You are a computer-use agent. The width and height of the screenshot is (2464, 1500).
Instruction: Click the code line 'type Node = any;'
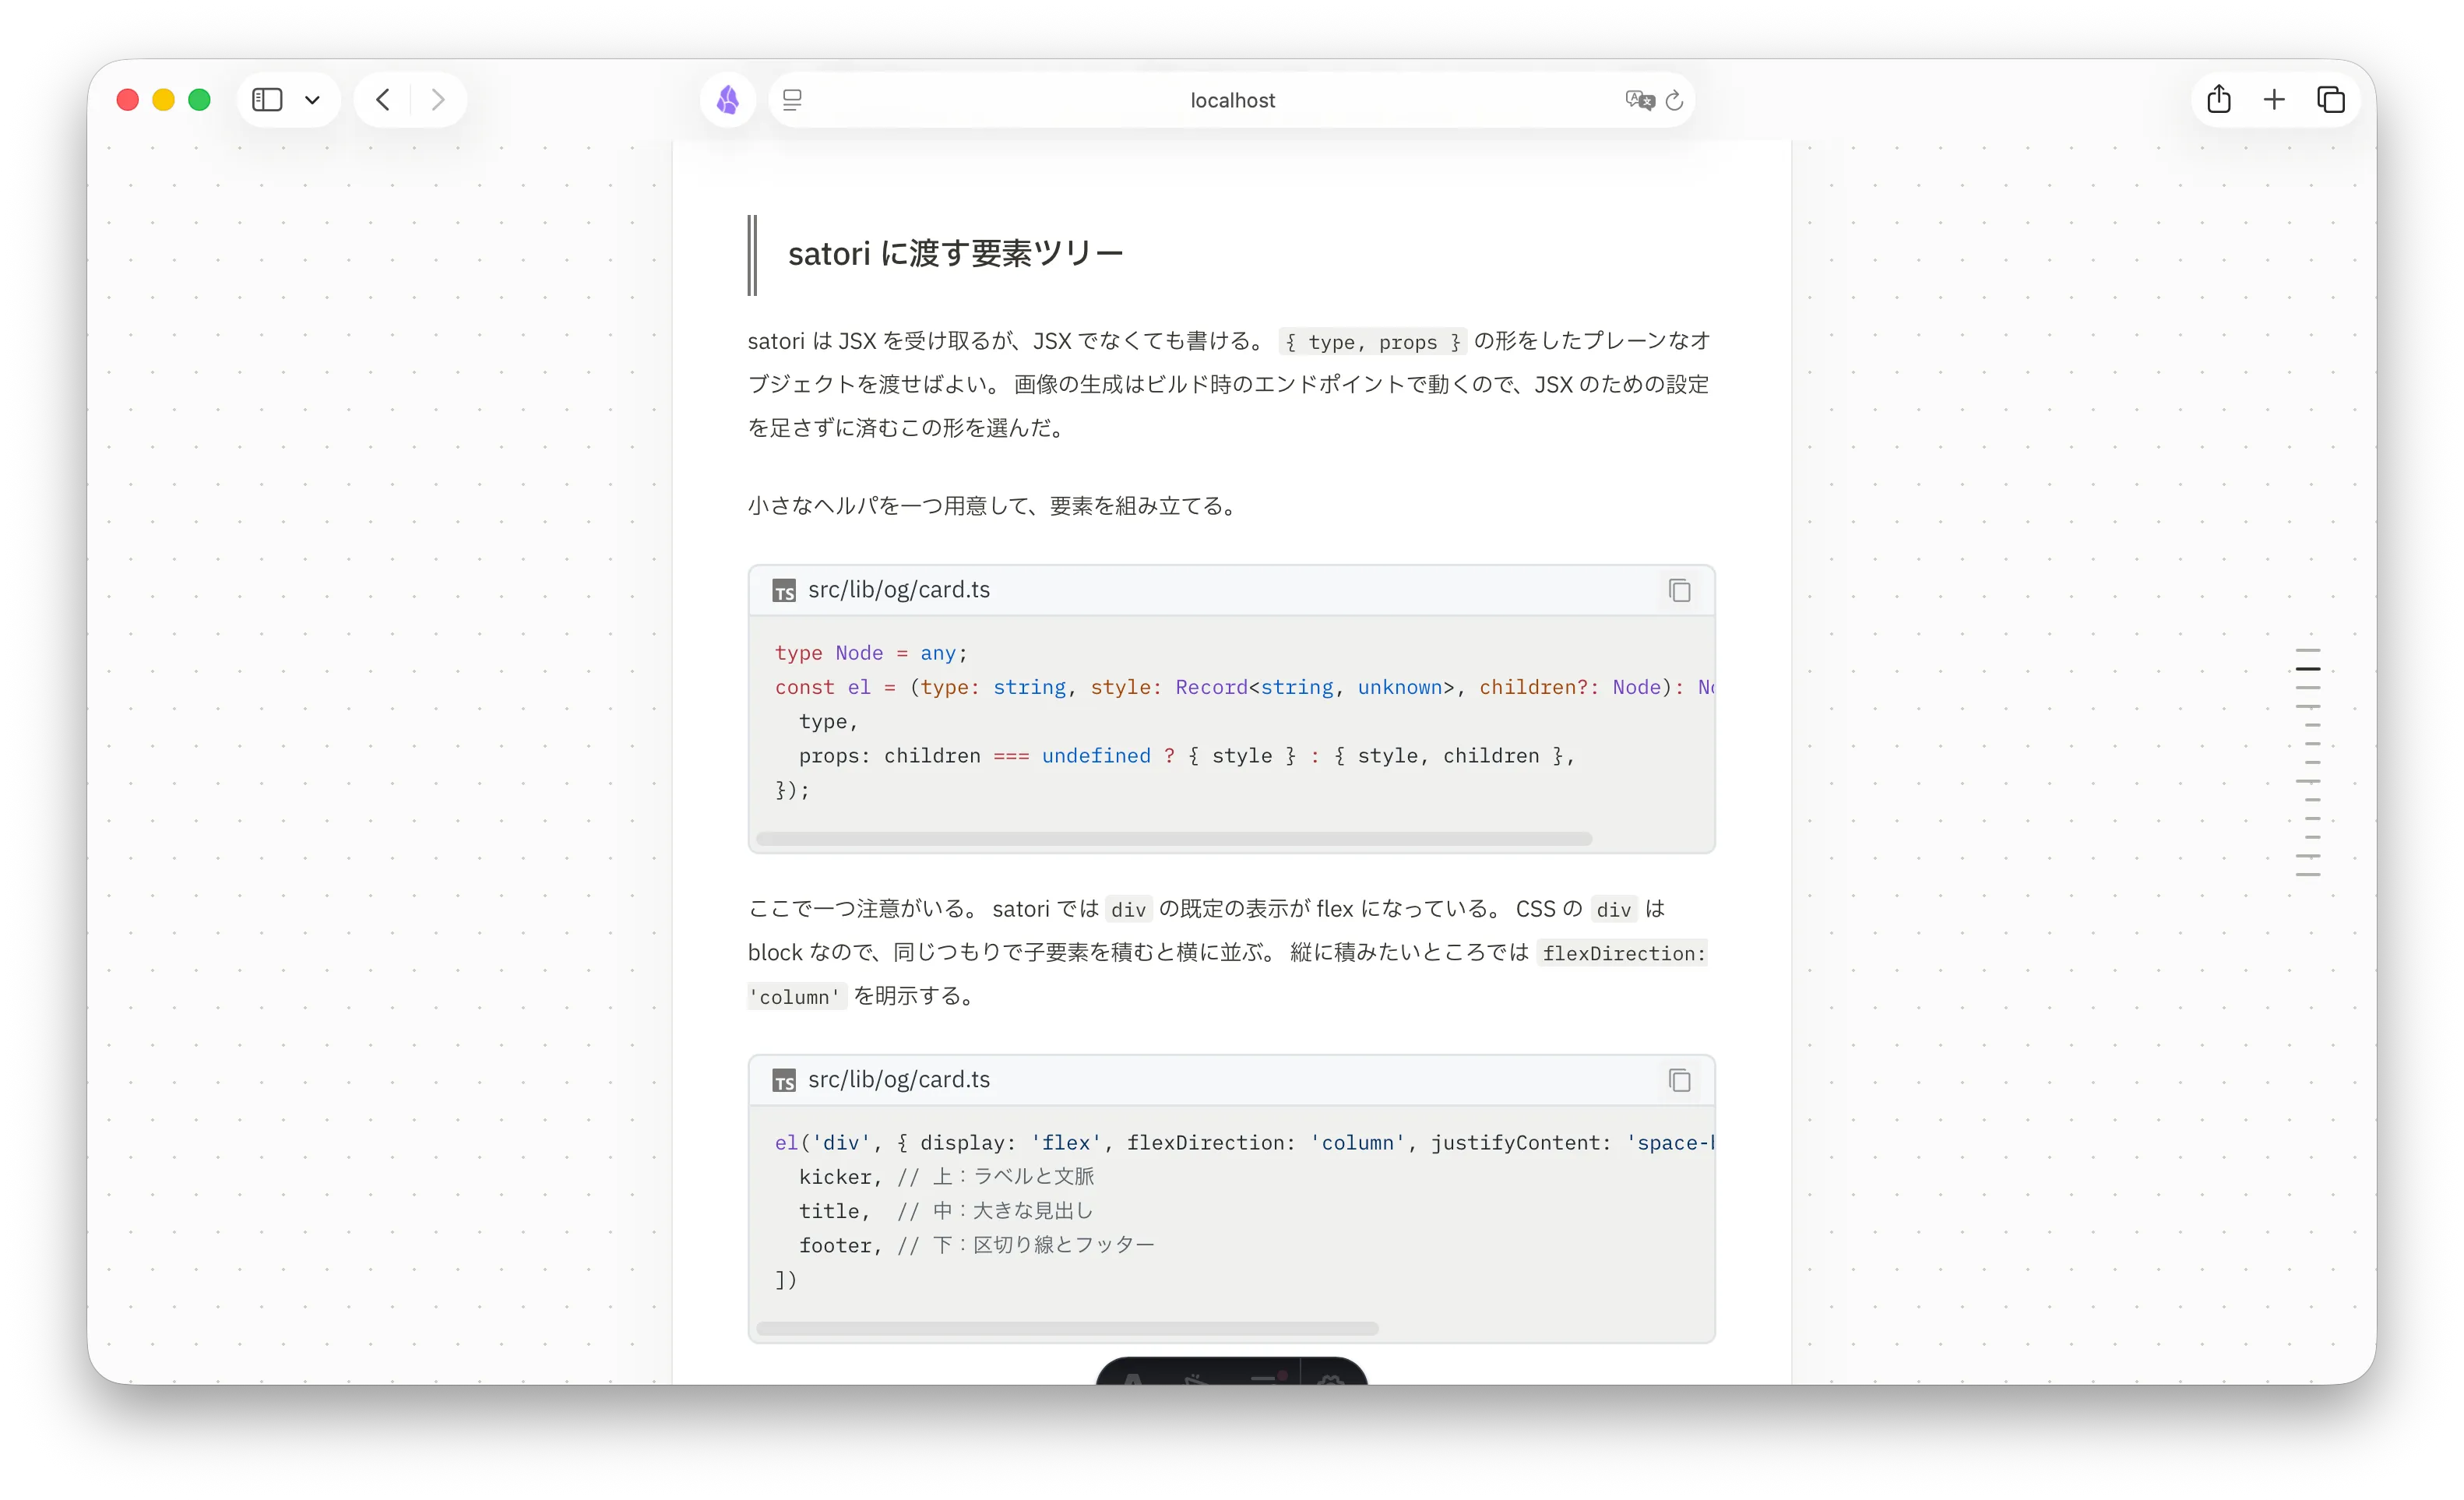[x=871, y=653]
